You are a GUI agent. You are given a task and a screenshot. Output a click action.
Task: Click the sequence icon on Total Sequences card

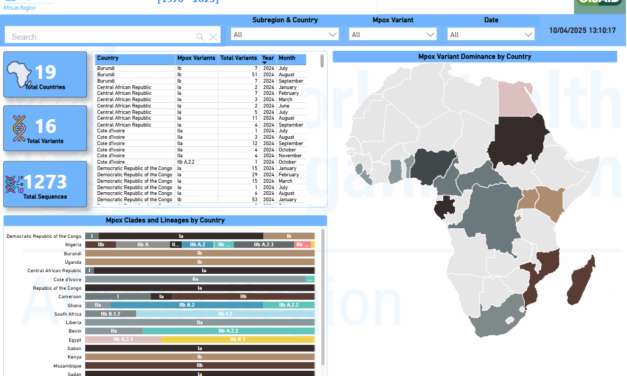[x=14, y=184]
